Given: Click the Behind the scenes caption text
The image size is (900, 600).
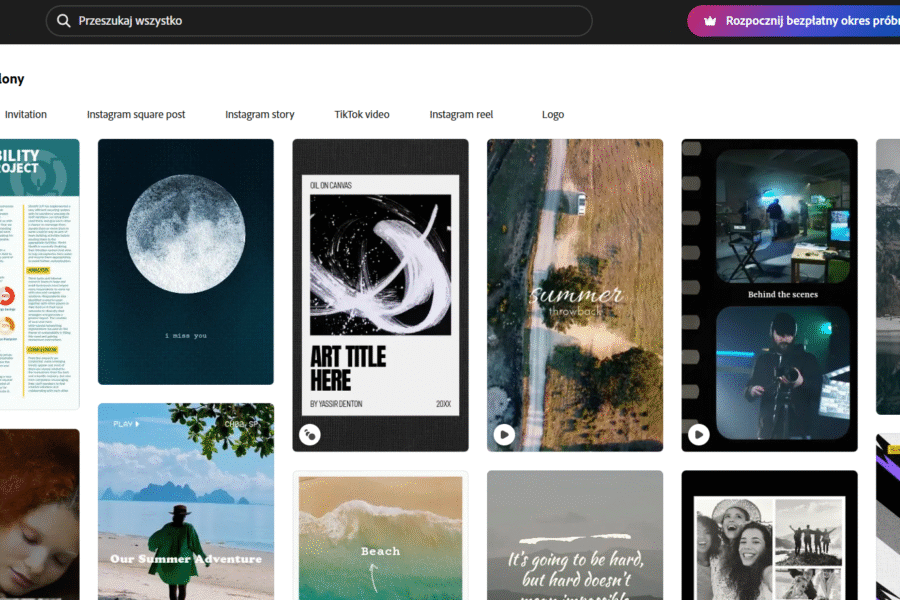Looking at the screenshot, I should tap(783, 295).
